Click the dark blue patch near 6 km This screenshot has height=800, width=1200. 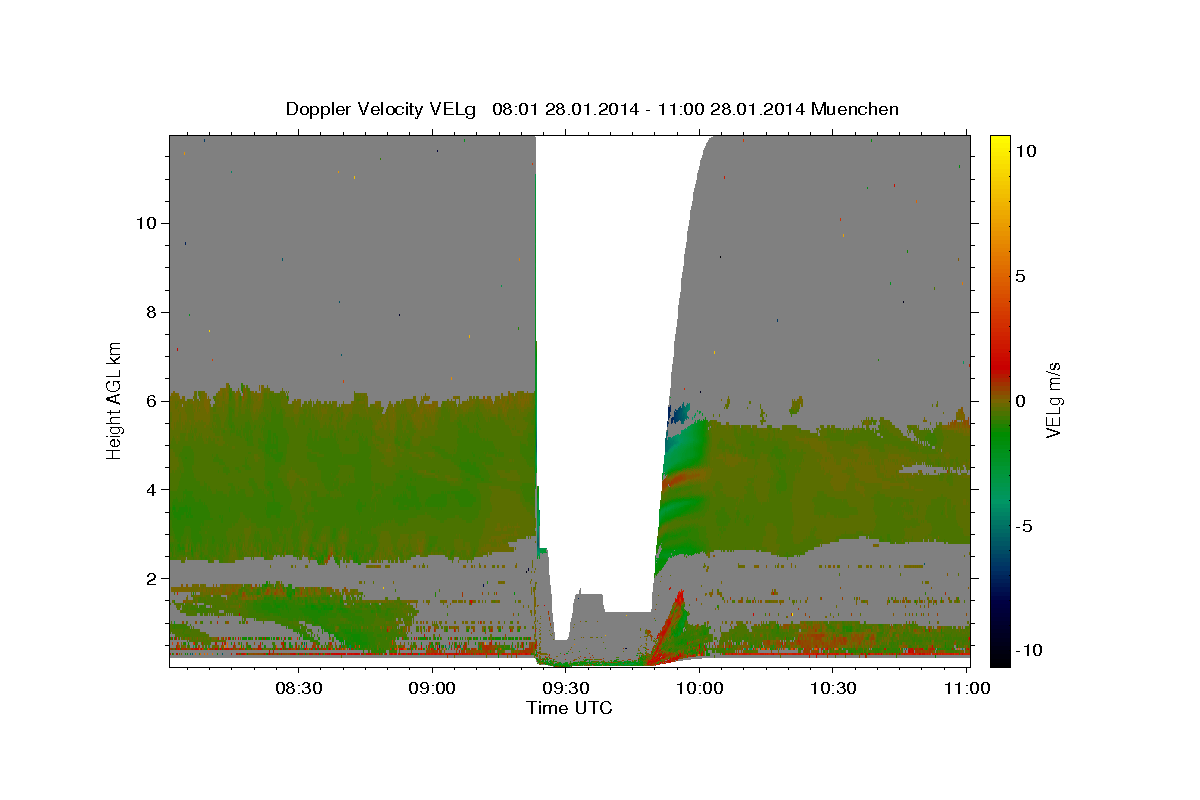[x=679, y=412]
